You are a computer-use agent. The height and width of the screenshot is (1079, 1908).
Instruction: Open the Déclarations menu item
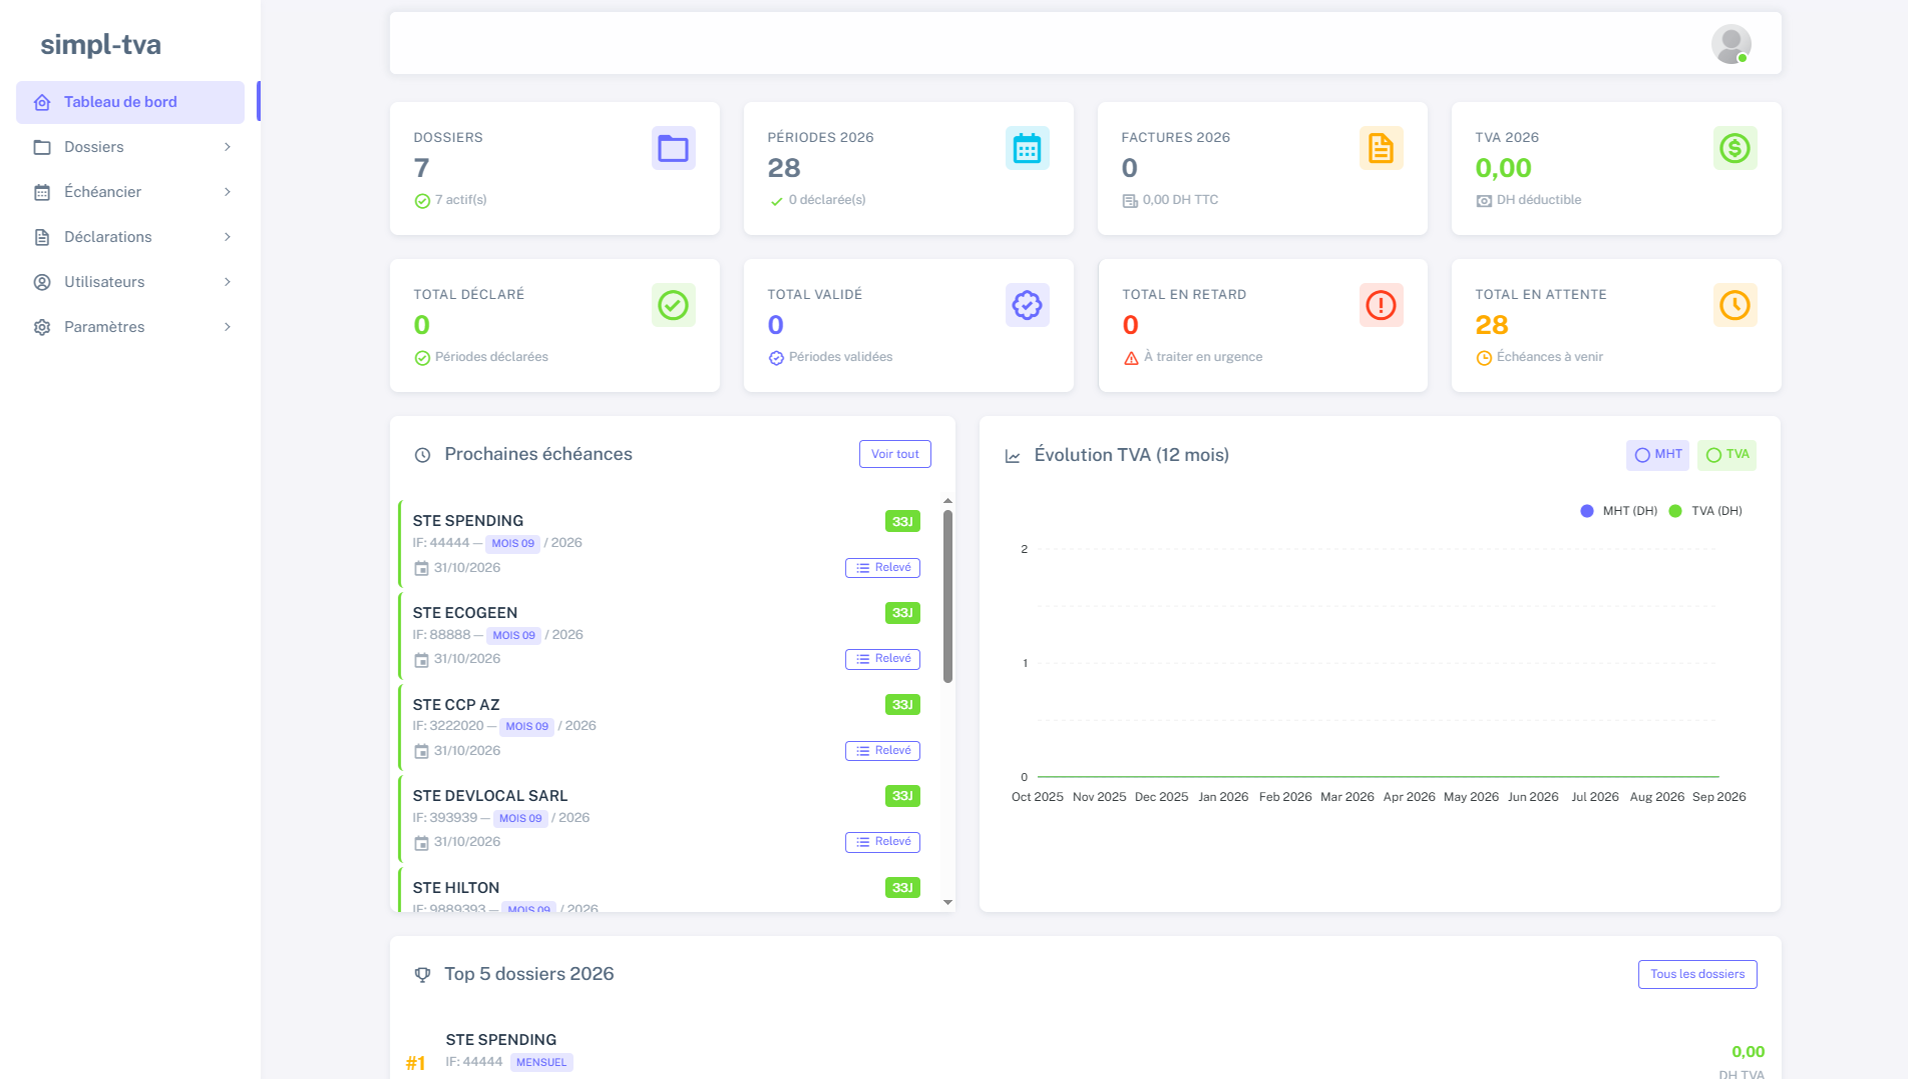130,237
